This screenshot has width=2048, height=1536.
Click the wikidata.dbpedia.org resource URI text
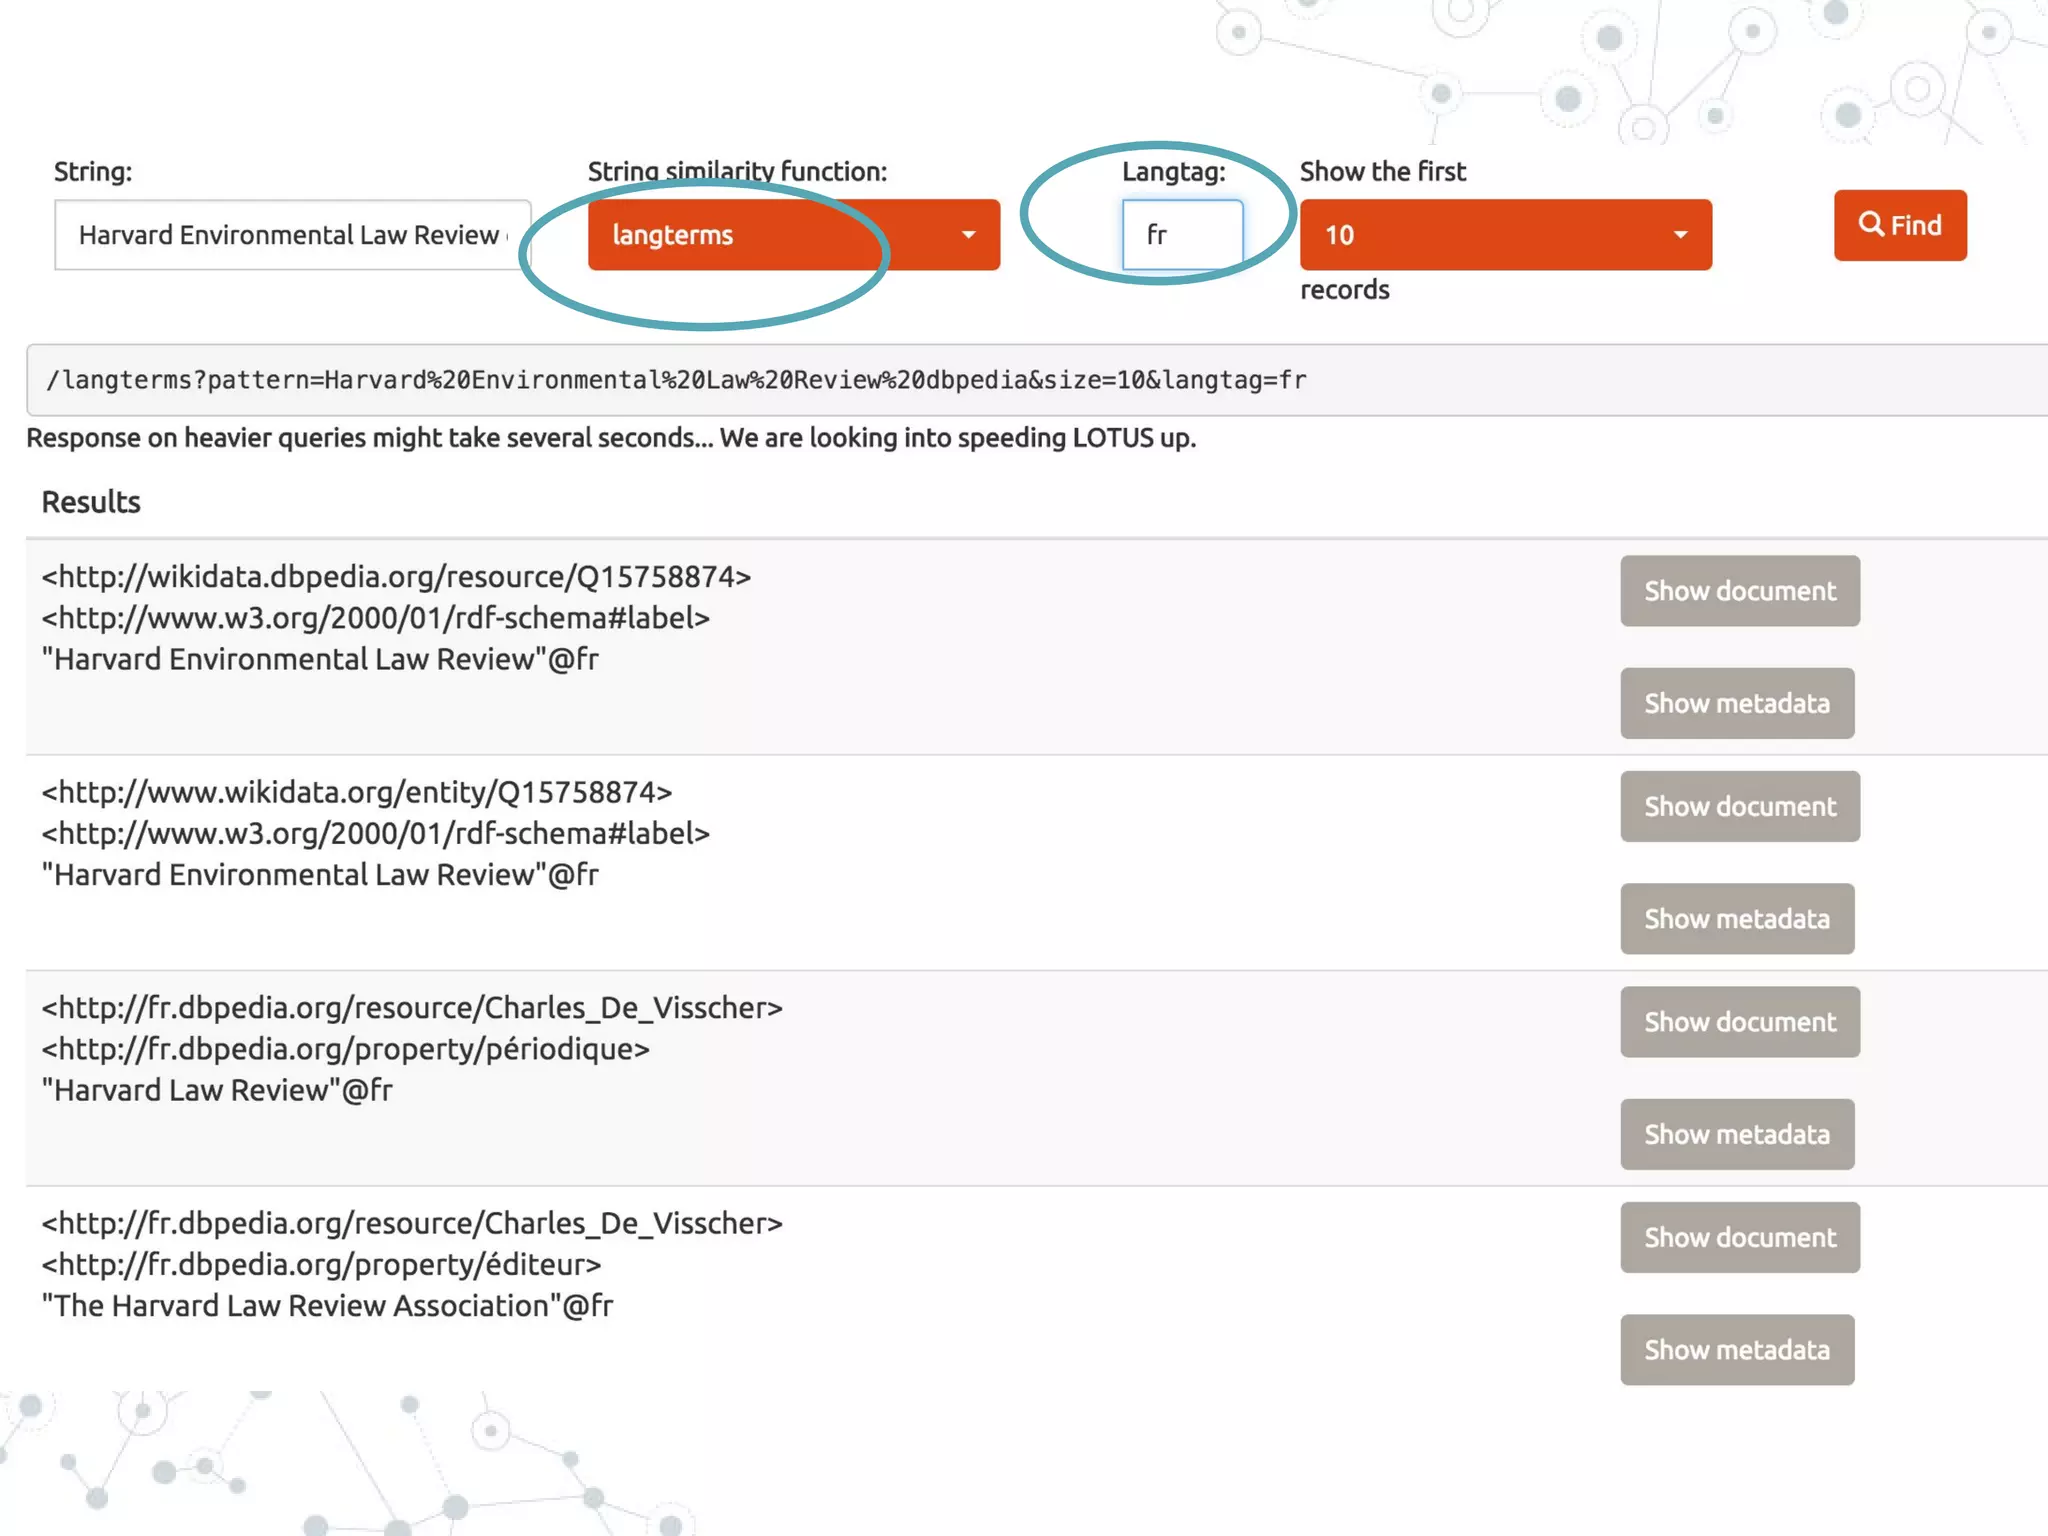click(x=396, y=577)
